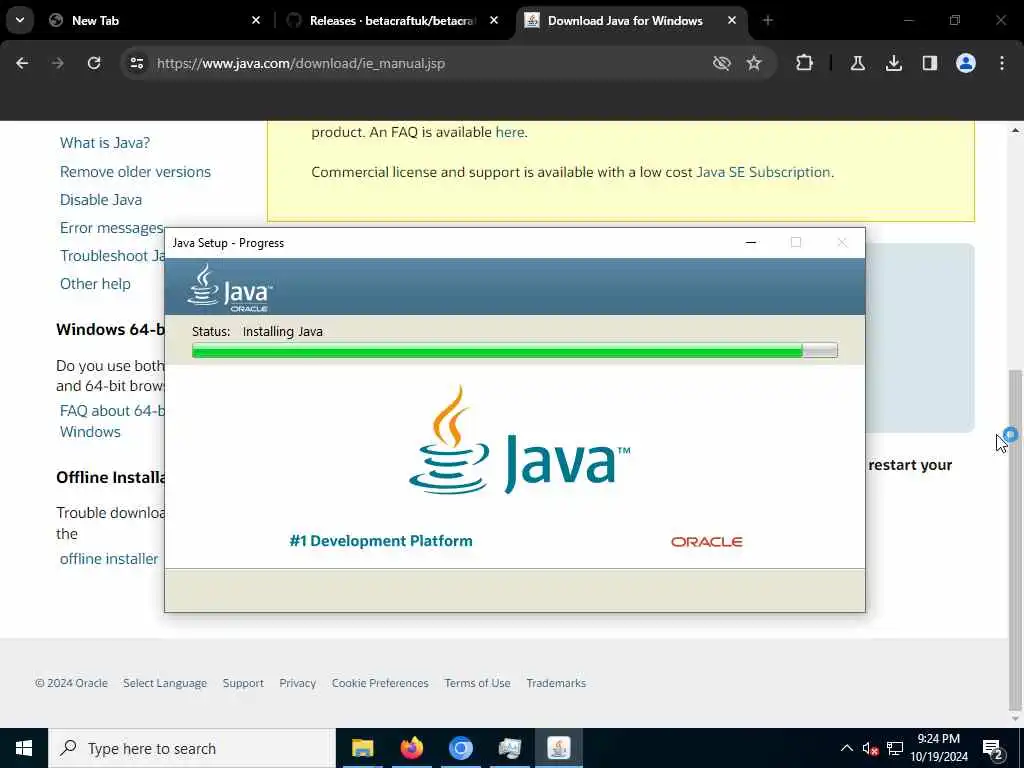
Task: Open the Chromium browser taskbar icon
Action: (x=460, y=748)
